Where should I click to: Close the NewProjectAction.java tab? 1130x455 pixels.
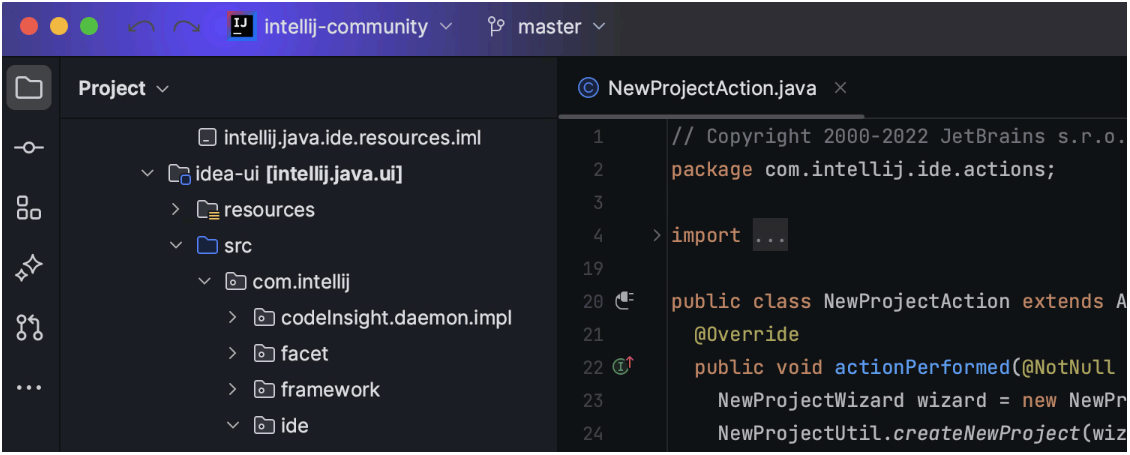pyautogui.click(x=840, y=88)
